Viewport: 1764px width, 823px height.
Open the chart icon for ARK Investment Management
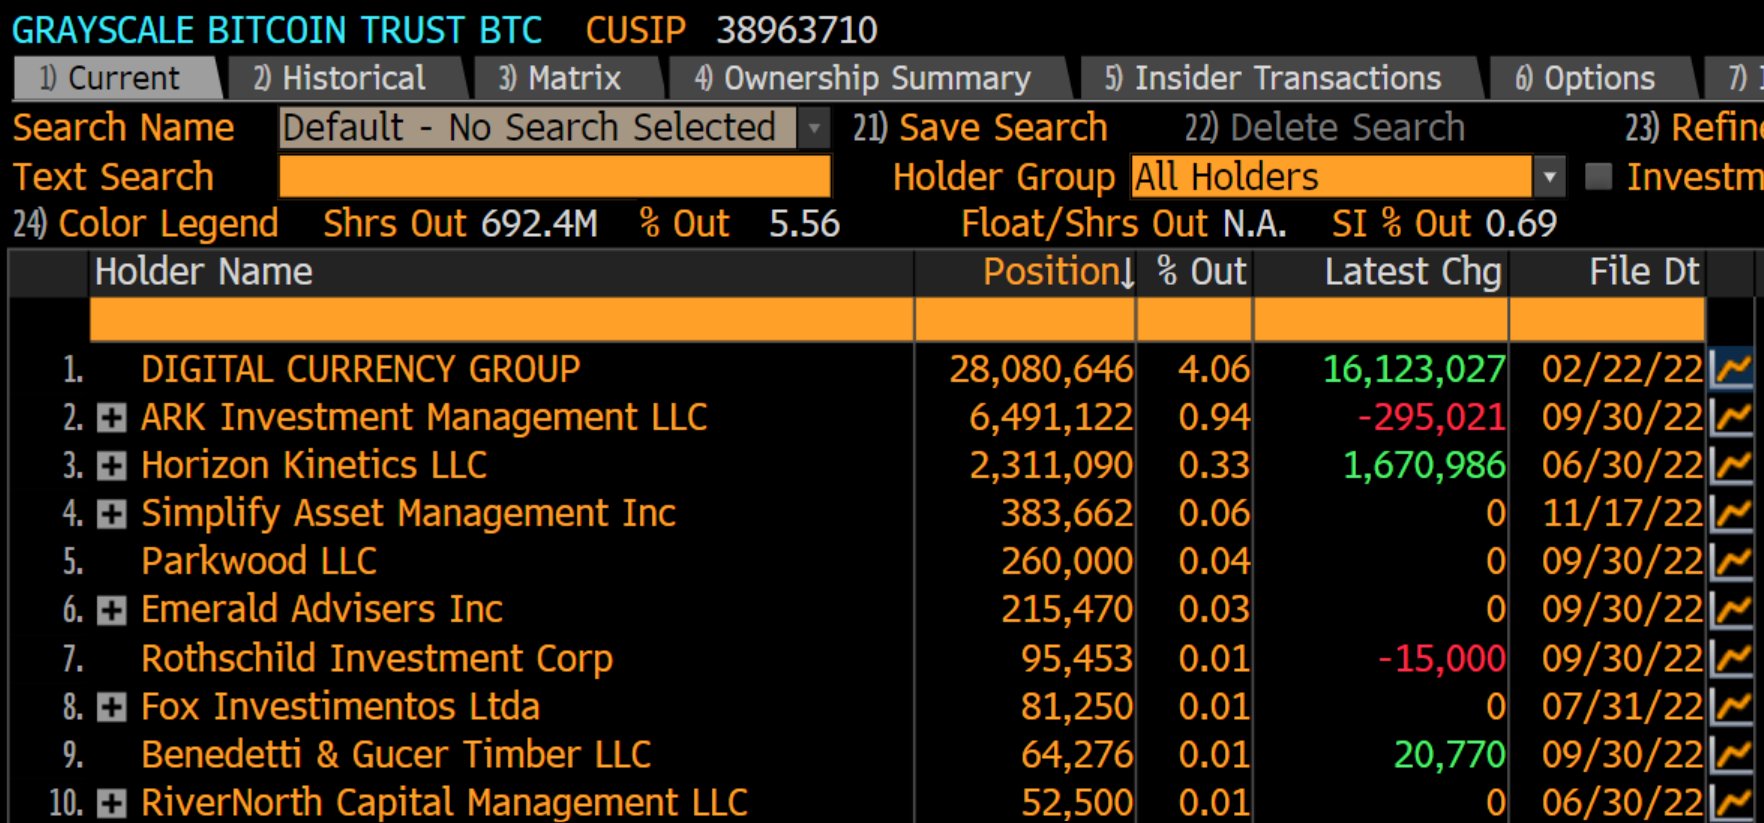point(1733,416)
